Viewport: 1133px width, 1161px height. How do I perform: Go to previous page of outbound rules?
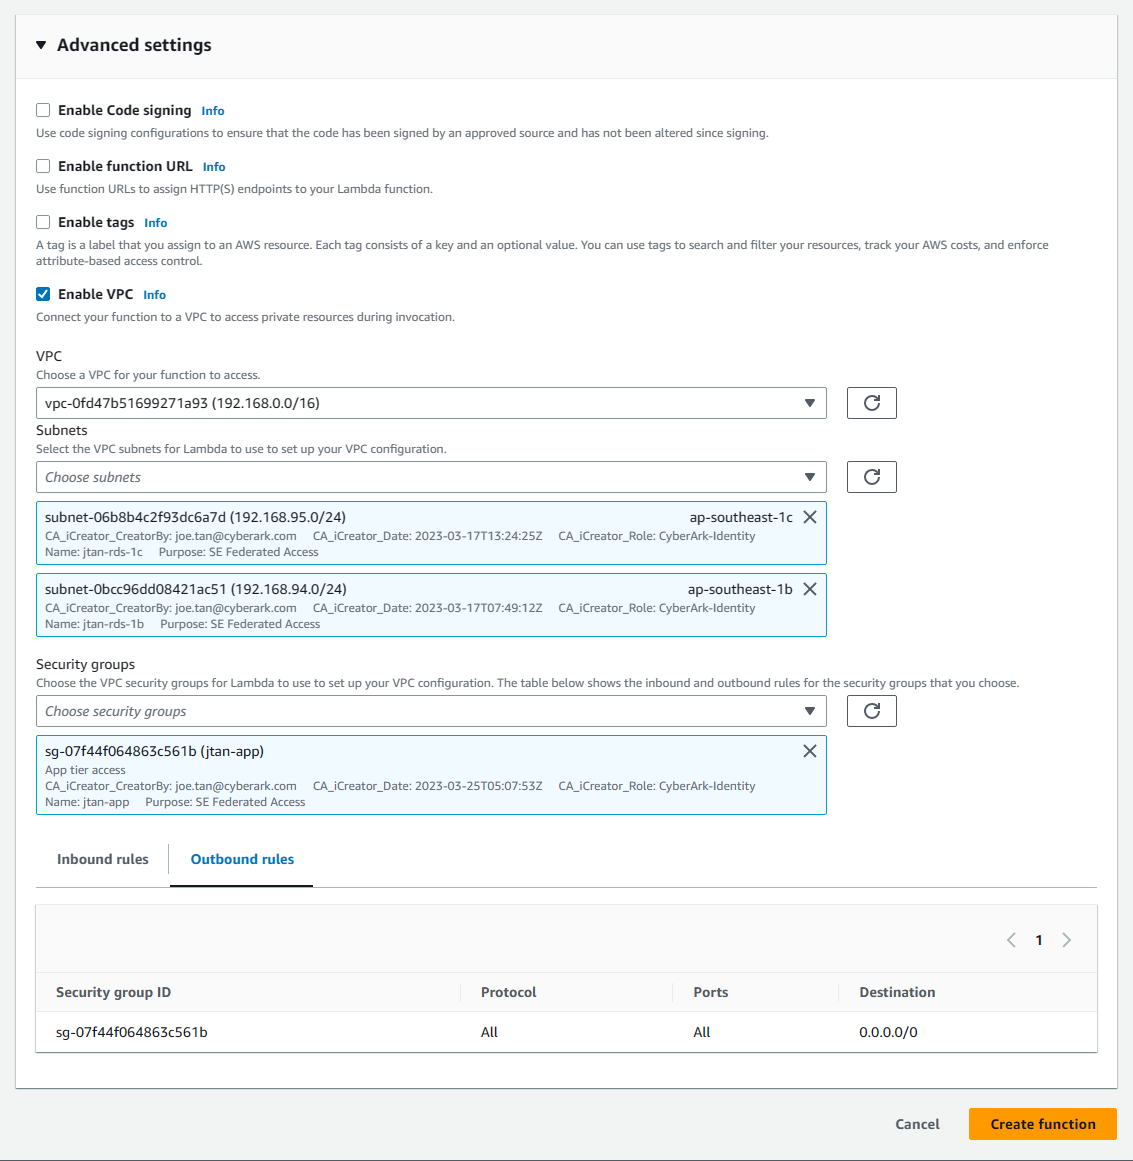1011,940
